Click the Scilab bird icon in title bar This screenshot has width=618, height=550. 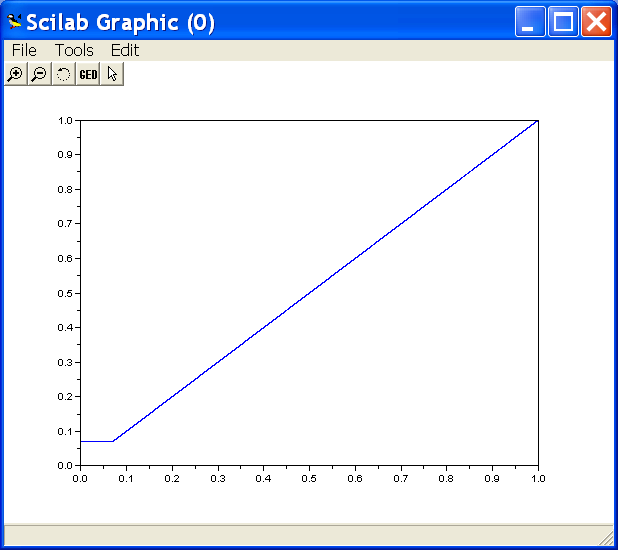click(14, 22)
